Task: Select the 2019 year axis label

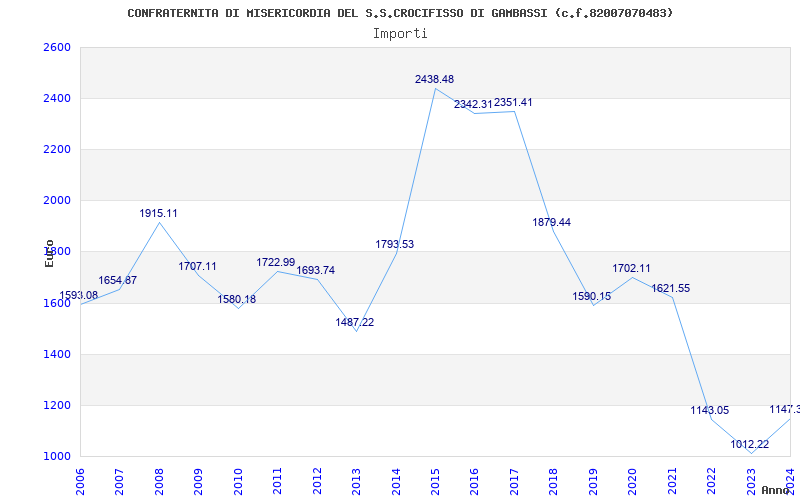Action: [593, 481]
